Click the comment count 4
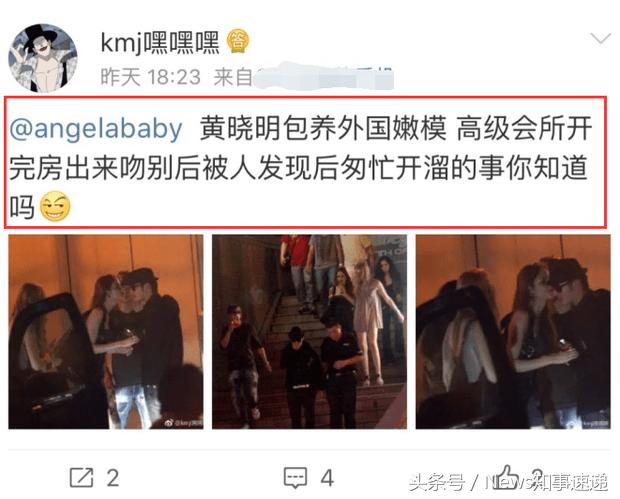Screen dimensions: 620x499 327,478
